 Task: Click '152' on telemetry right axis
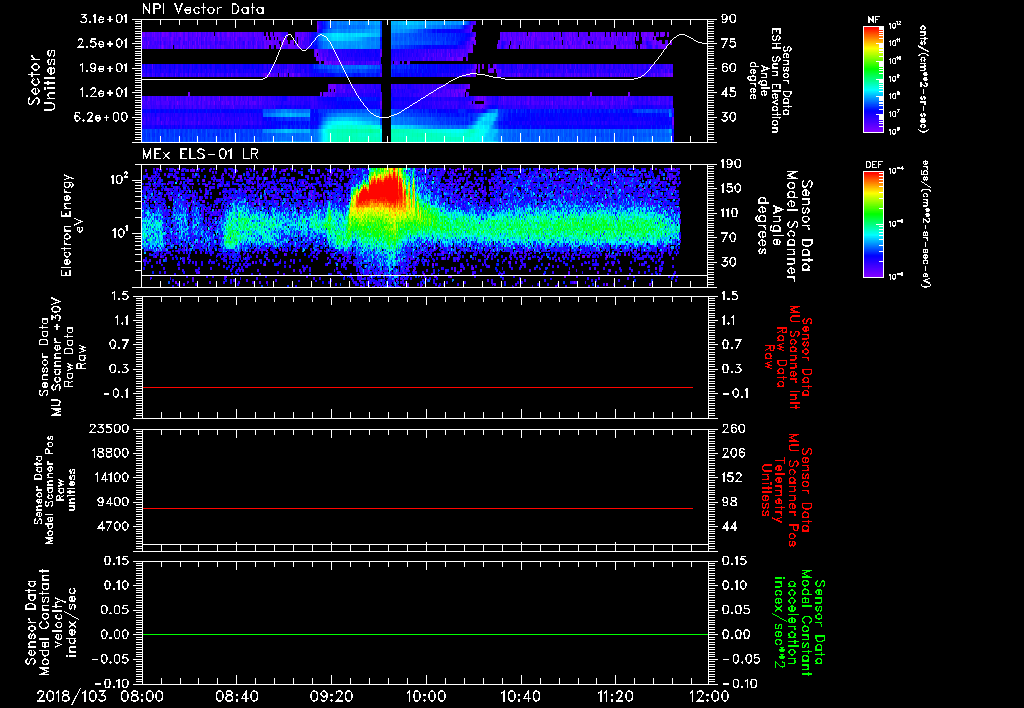733,477
